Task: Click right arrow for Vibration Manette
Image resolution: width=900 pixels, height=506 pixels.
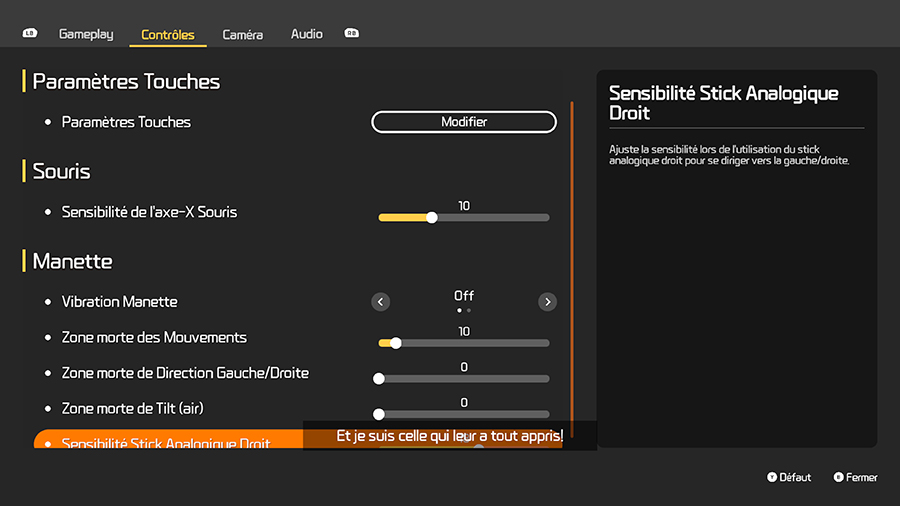Action: (547, 302)
